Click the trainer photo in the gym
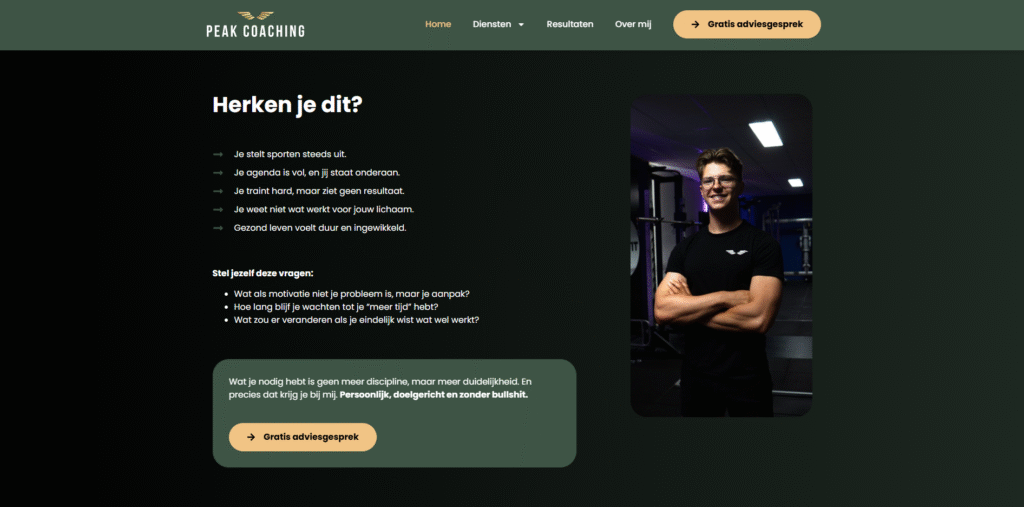This screenshot has height=507, width=1024. pos(722,255)
